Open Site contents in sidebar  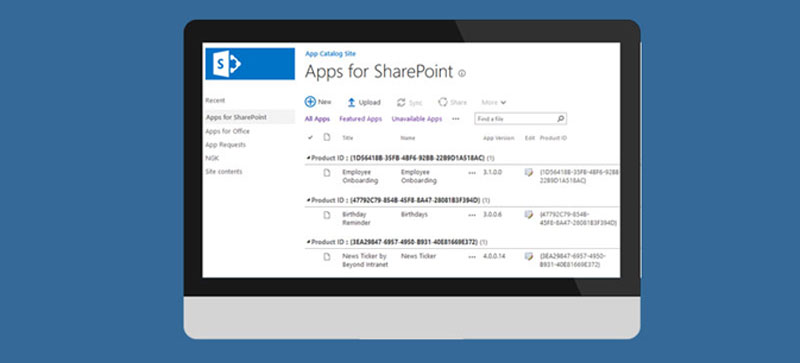coord(223,172)
